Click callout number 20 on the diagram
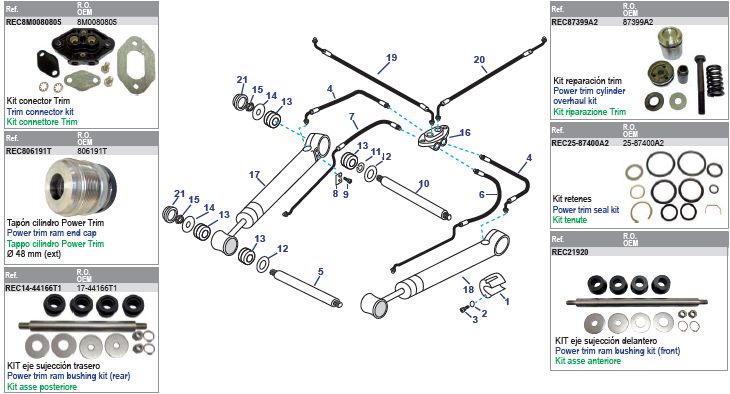The width and height of the screenshot is (730, 394). click(x=479, y=60)
